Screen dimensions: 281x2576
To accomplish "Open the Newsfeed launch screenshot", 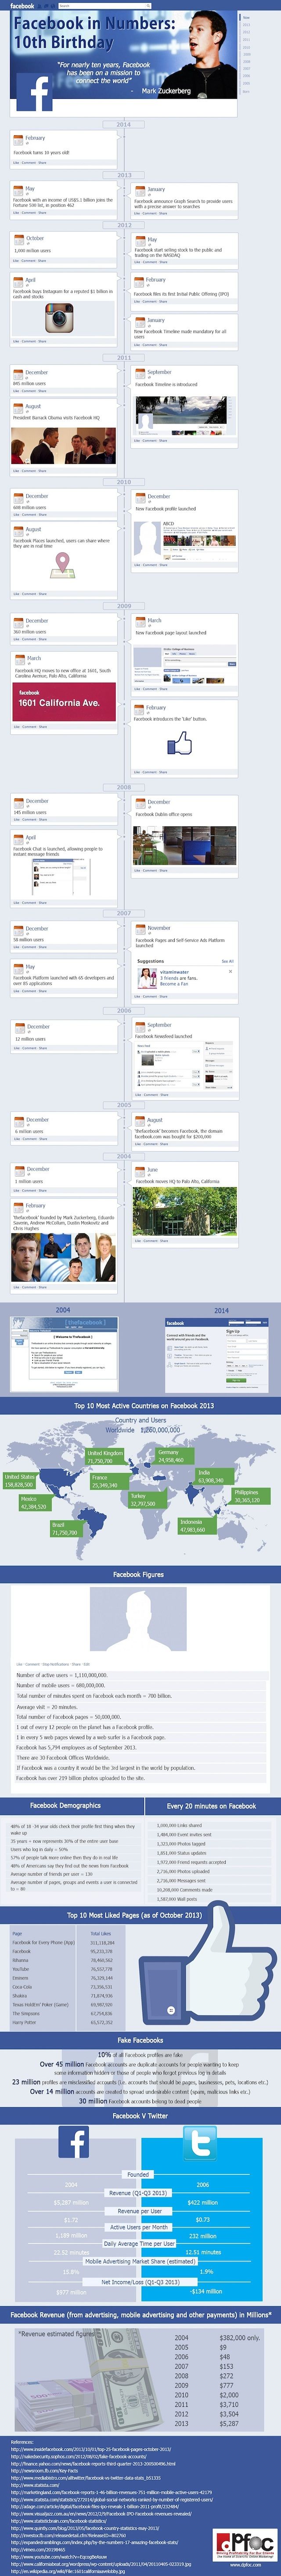I will [185, 1066].
